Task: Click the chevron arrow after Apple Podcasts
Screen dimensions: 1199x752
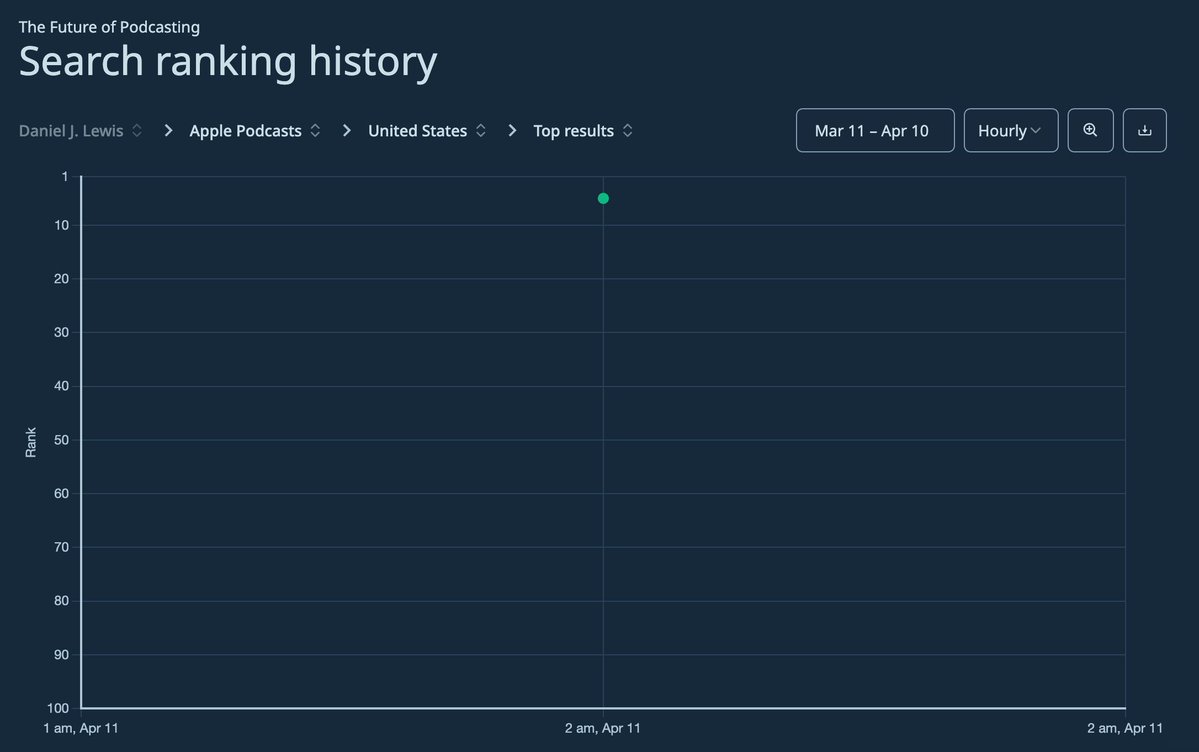Action: tap(346, 131)
